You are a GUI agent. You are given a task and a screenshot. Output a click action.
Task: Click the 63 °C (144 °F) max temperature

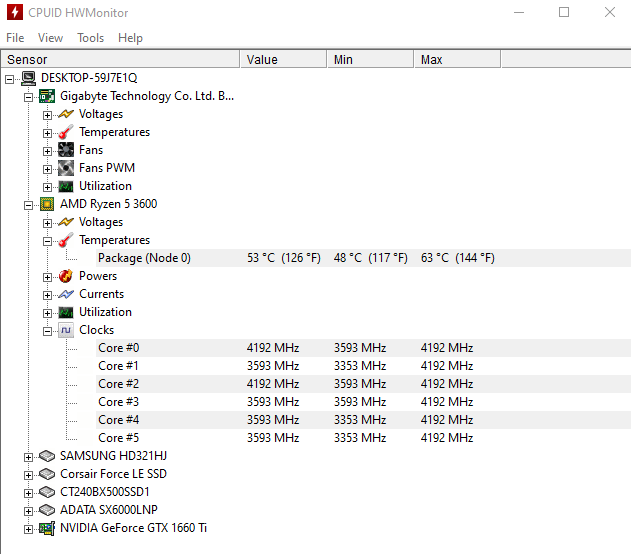point(458,258)
